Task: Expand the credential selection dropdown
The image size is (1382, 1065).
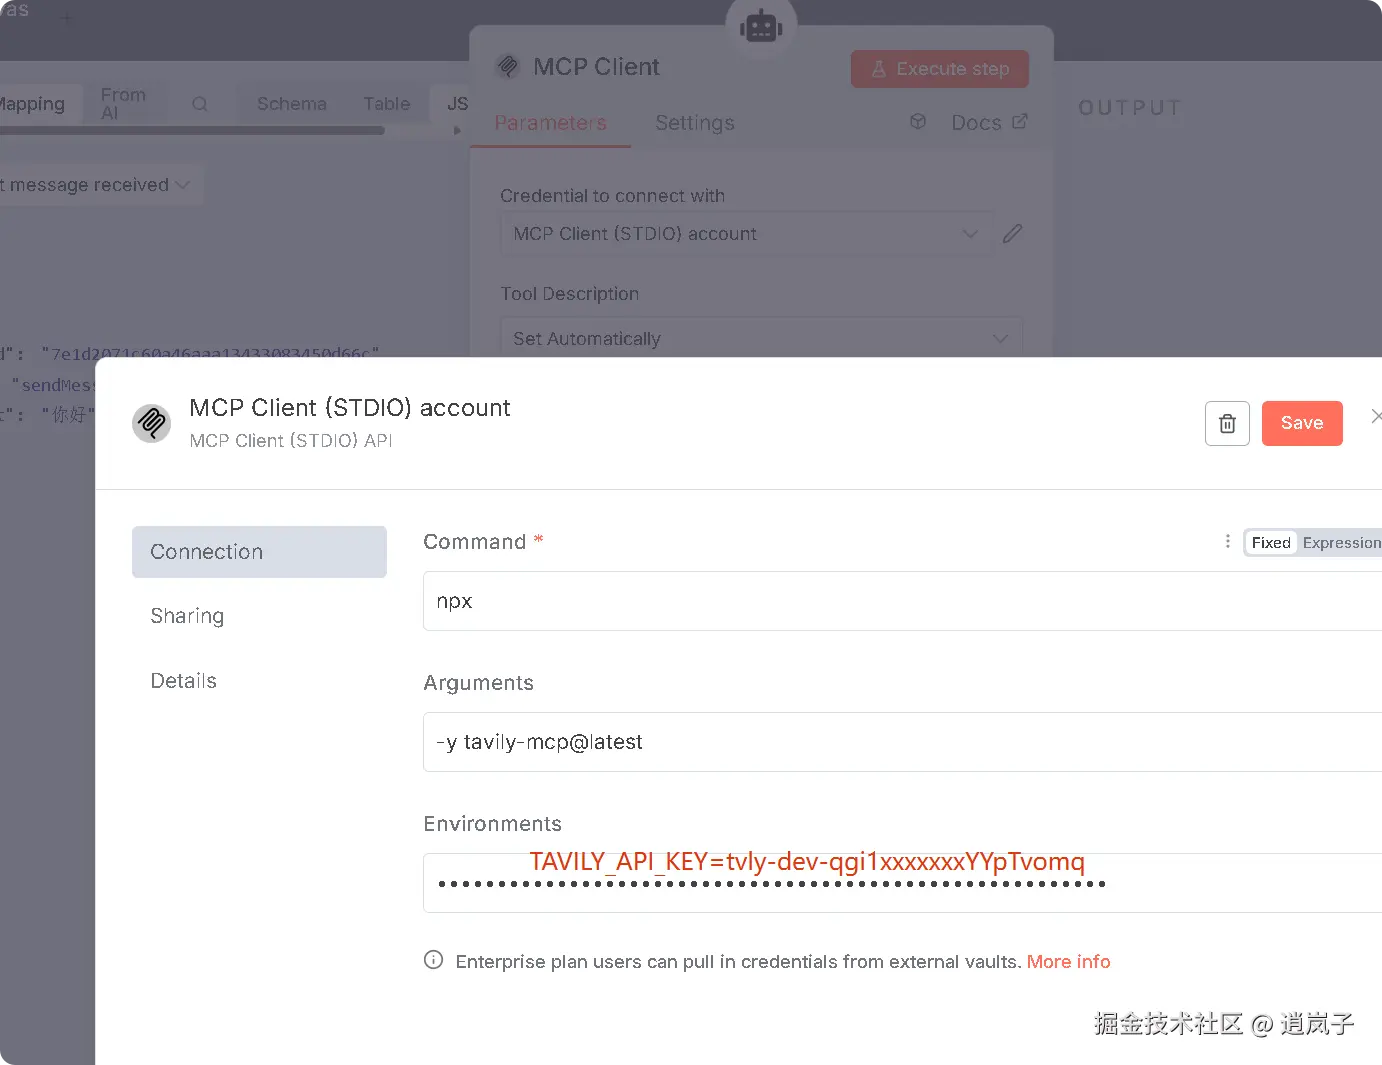Action: (x=747, y=234)
